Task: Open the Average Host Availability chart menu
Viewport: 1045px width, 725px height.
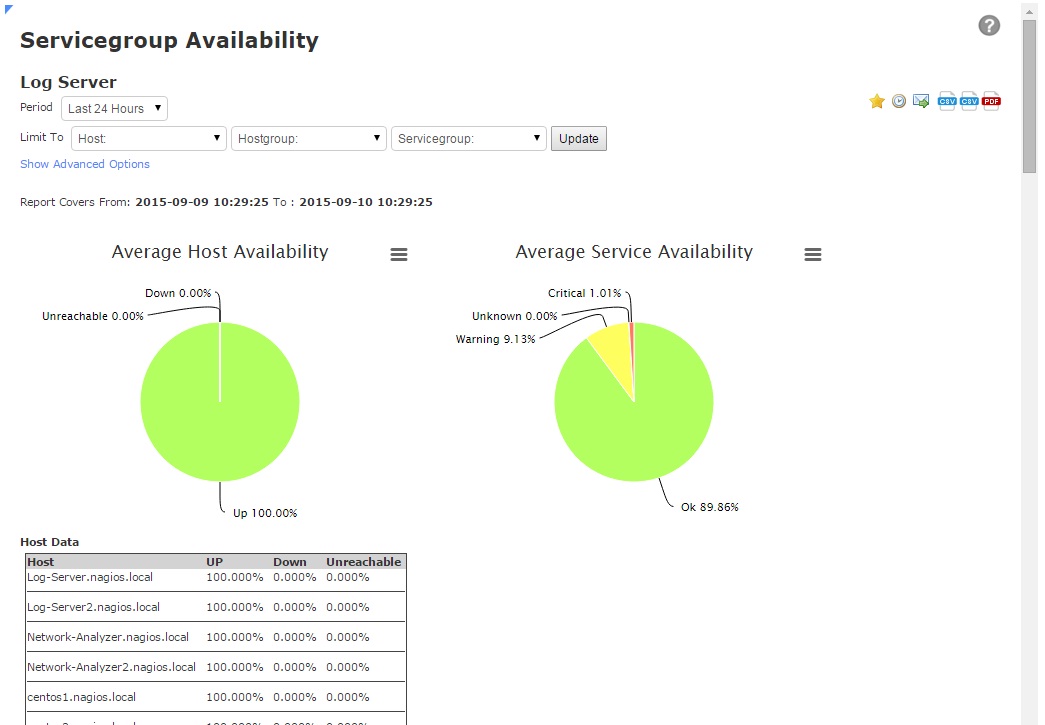Action: 399,255
